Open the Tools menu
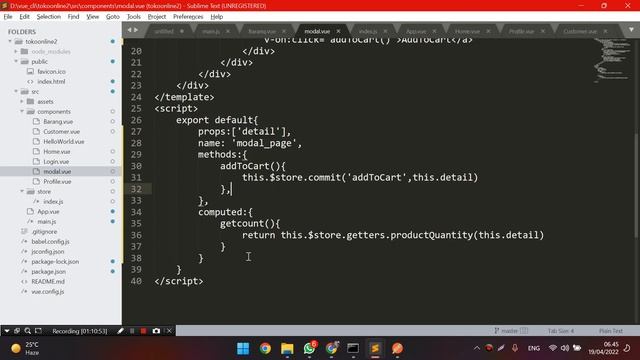The height and width of the screenshot is (360, 640). (133, 17)
